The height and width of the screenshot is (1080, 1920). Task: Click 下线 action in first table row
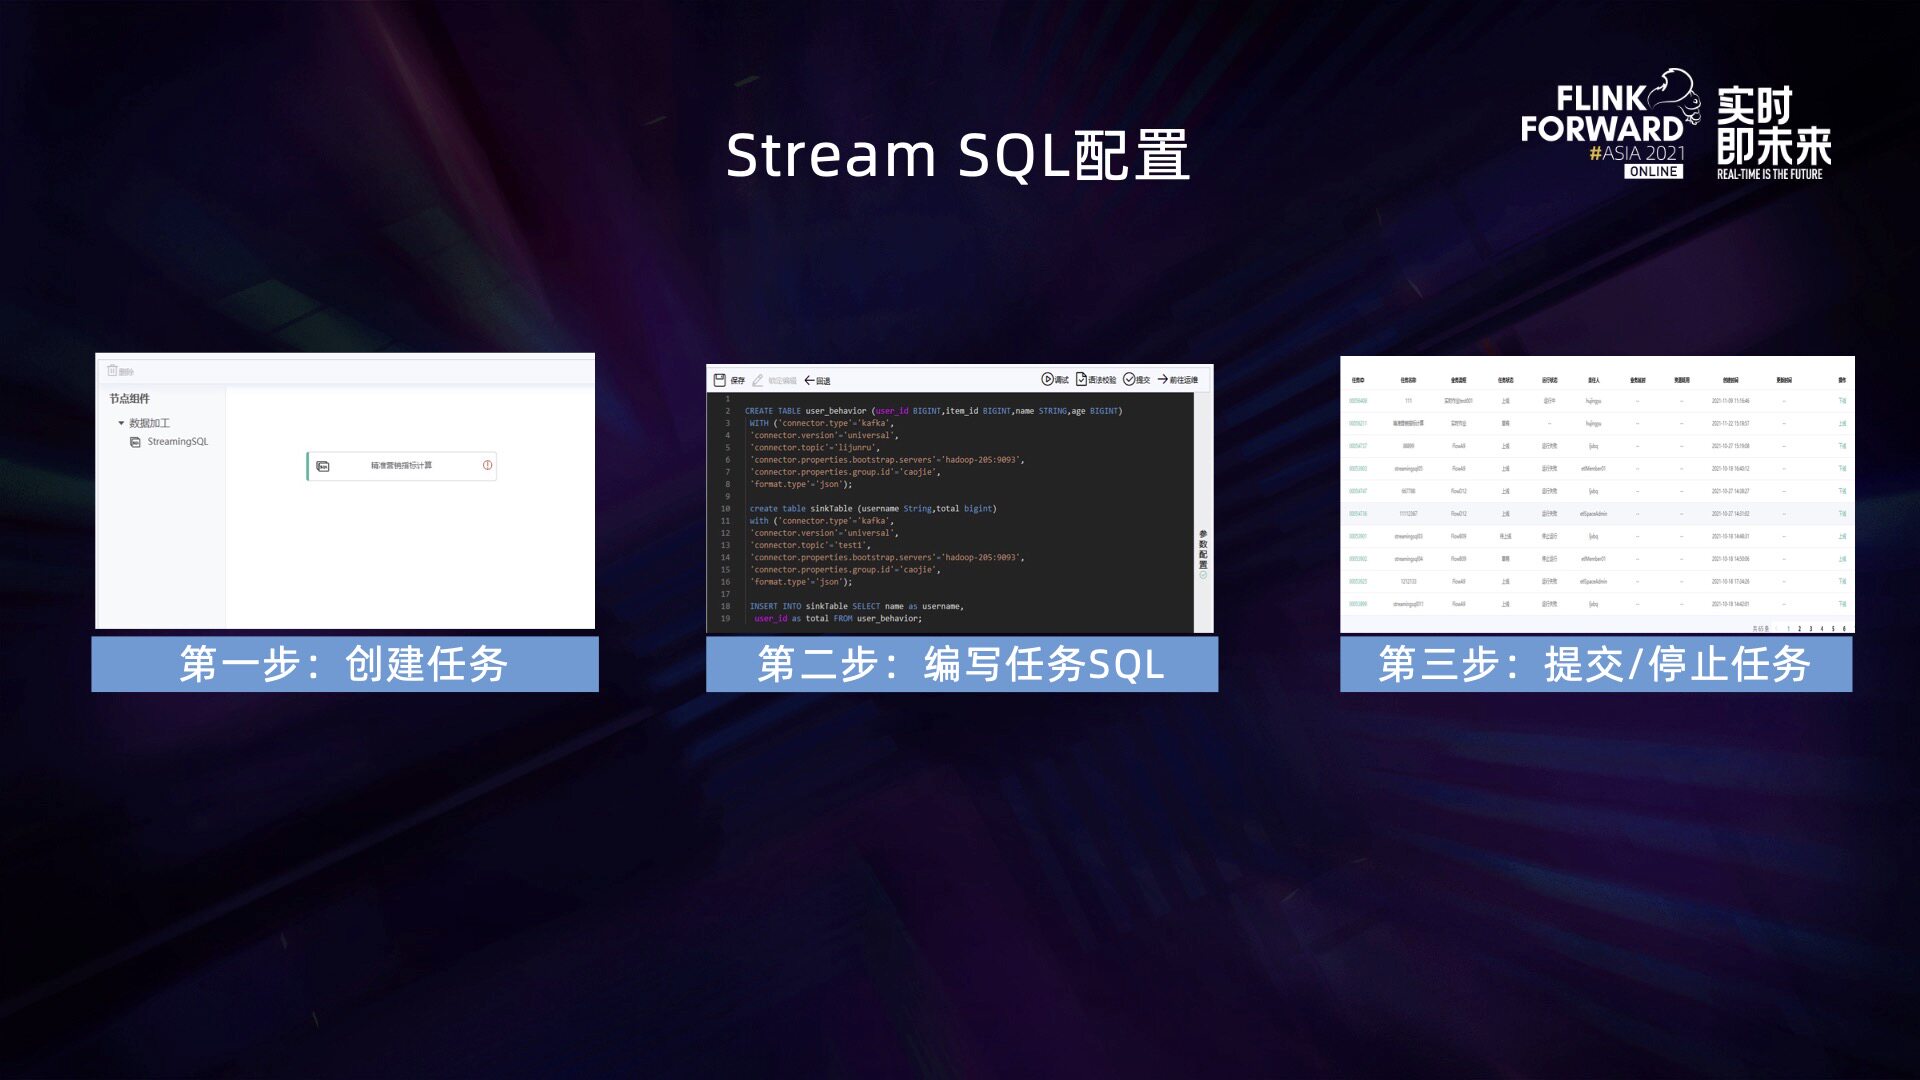click(1842, 401)
